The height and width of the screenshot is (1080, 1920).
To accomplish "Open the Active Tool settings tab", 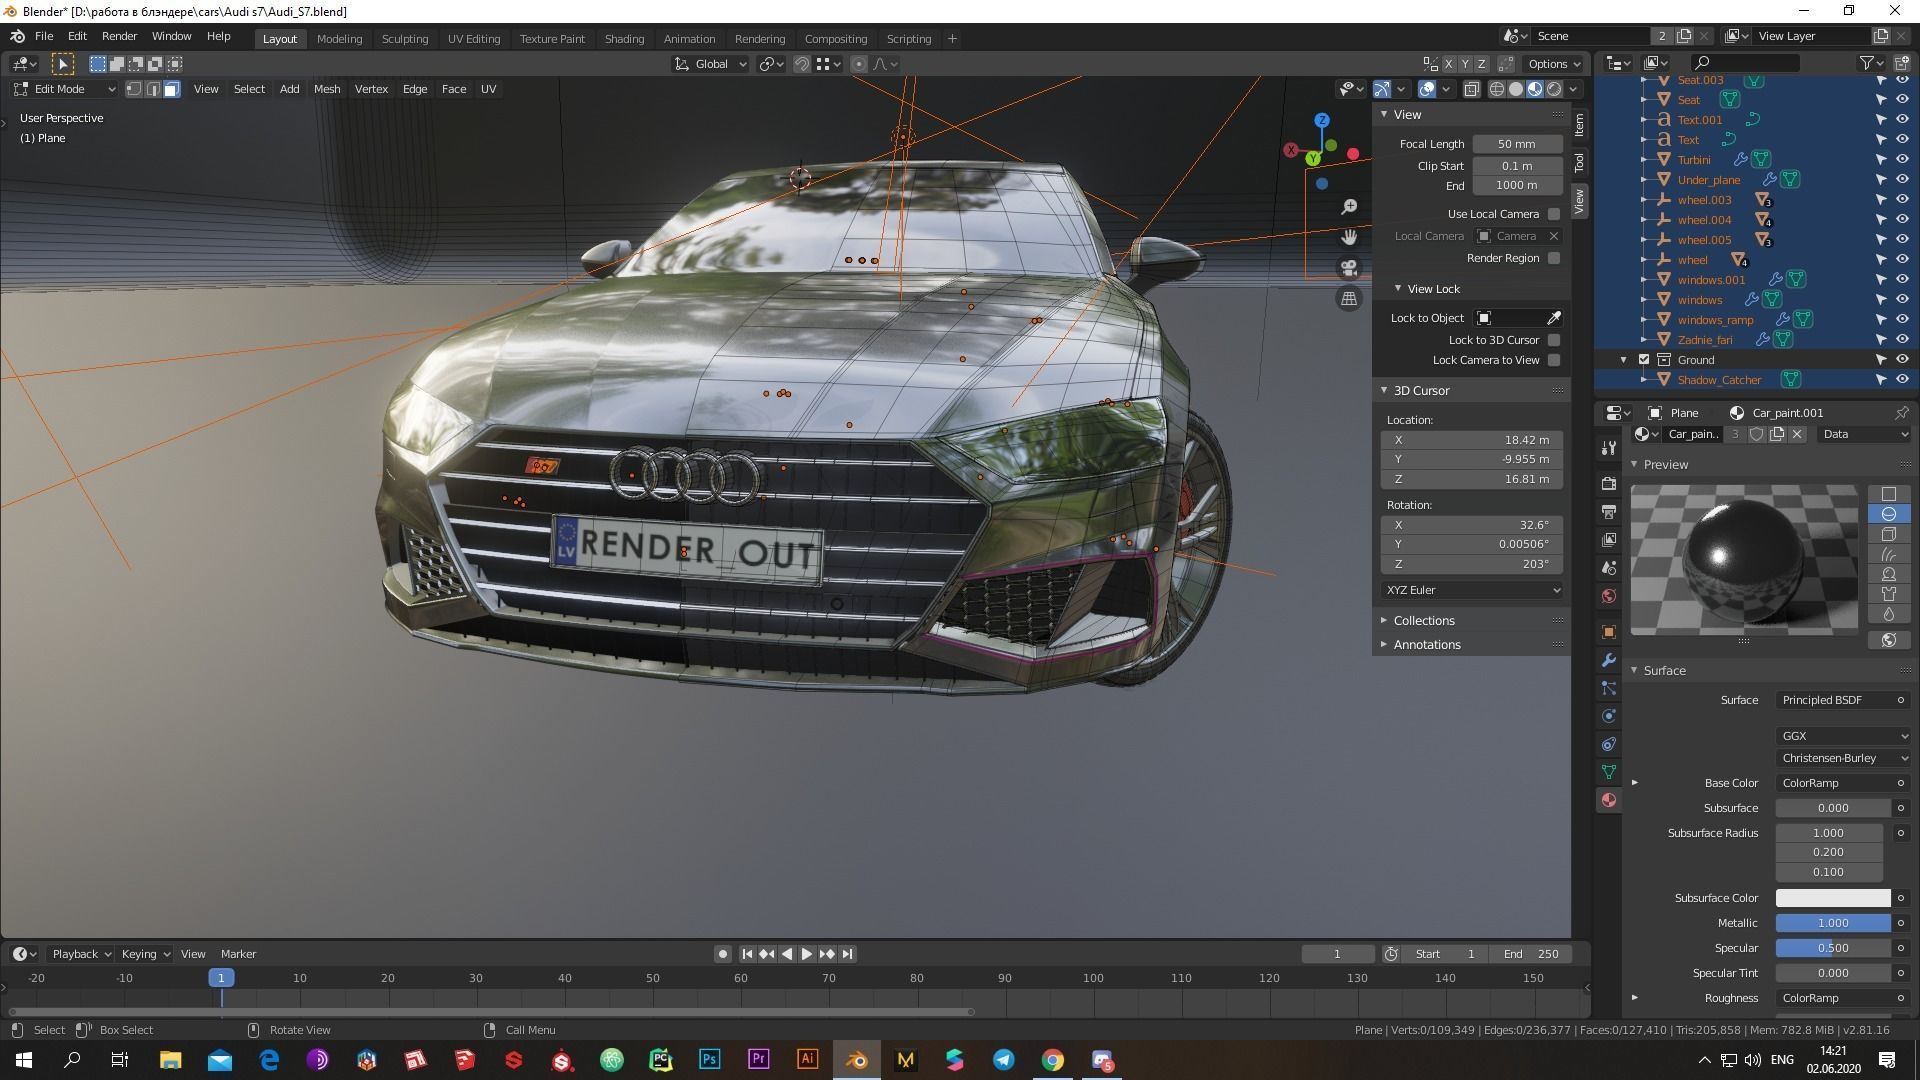I will [x=1608, y=448].
